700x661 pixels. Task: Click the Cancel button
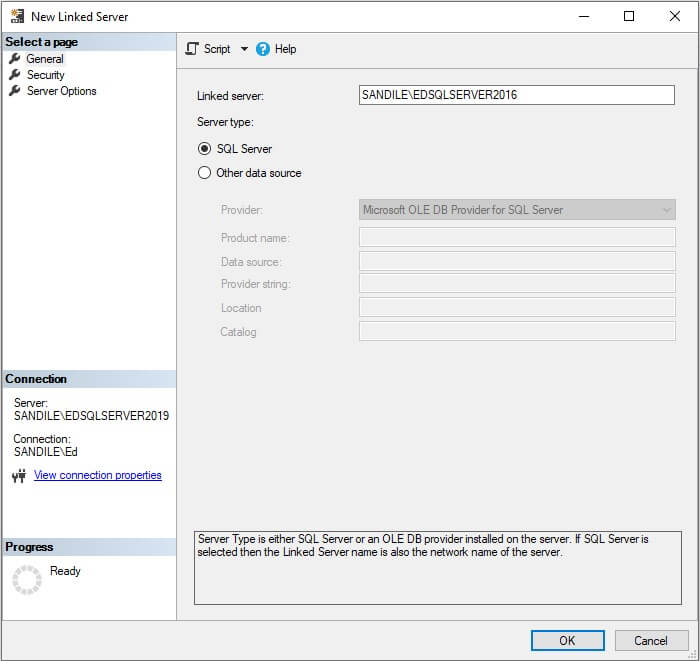(651, 640)
